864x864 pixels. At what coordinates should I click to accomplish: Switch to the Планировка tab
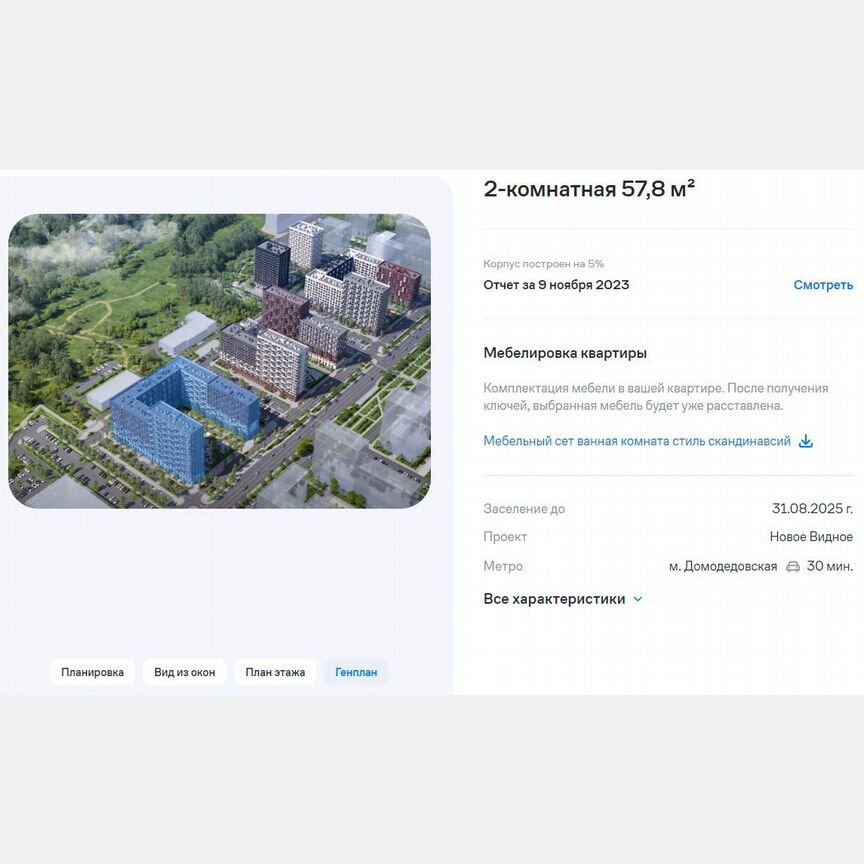click(x=92, y=672)
